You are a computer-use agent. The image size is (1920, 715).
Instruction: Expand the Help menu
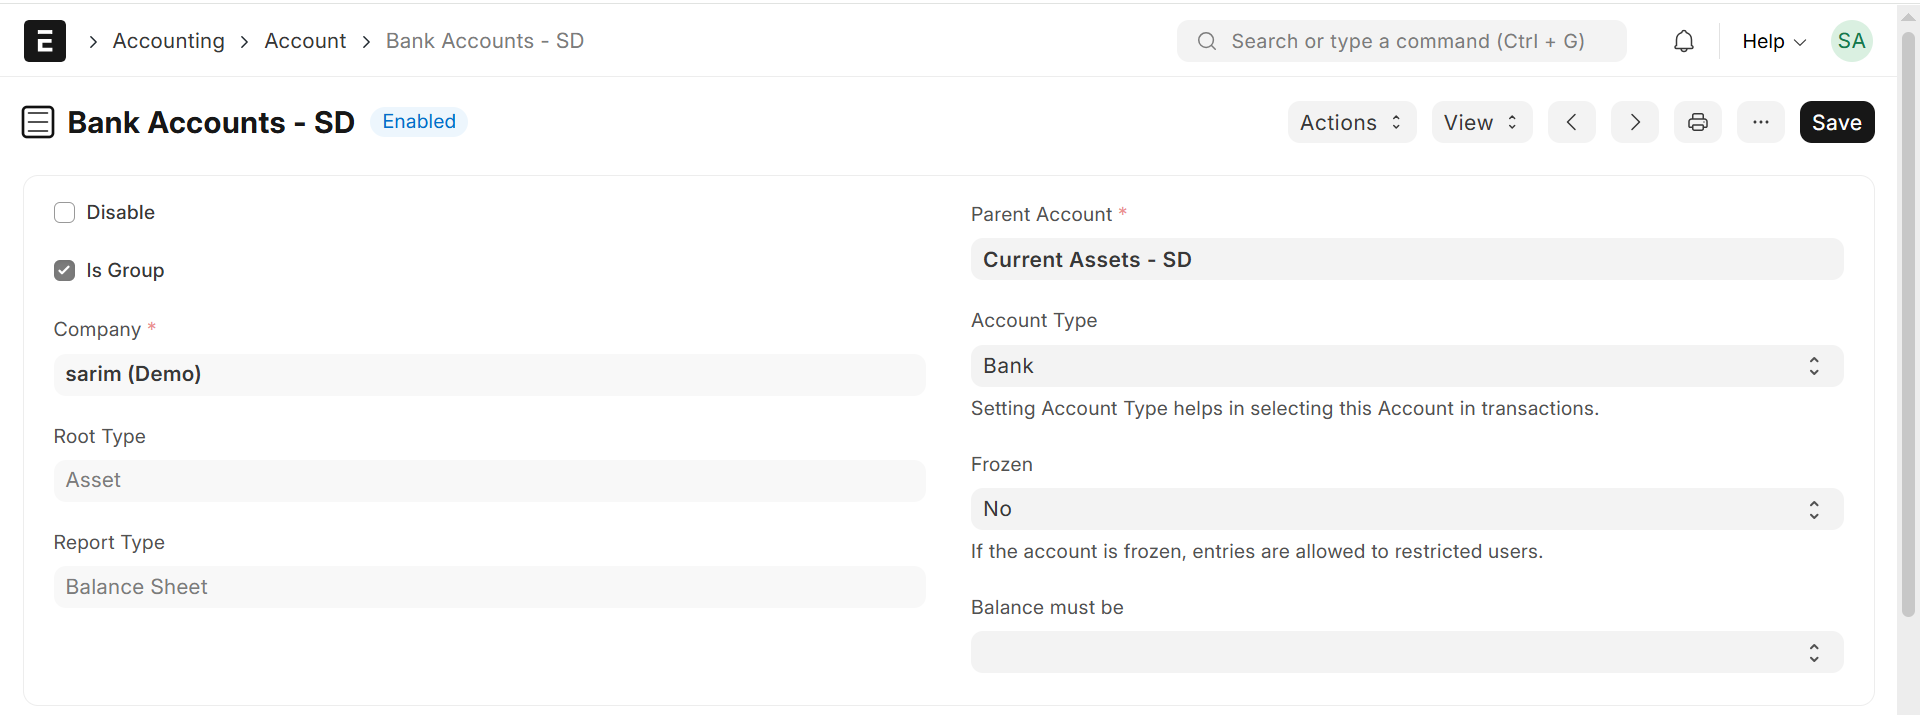[1773, 41]
